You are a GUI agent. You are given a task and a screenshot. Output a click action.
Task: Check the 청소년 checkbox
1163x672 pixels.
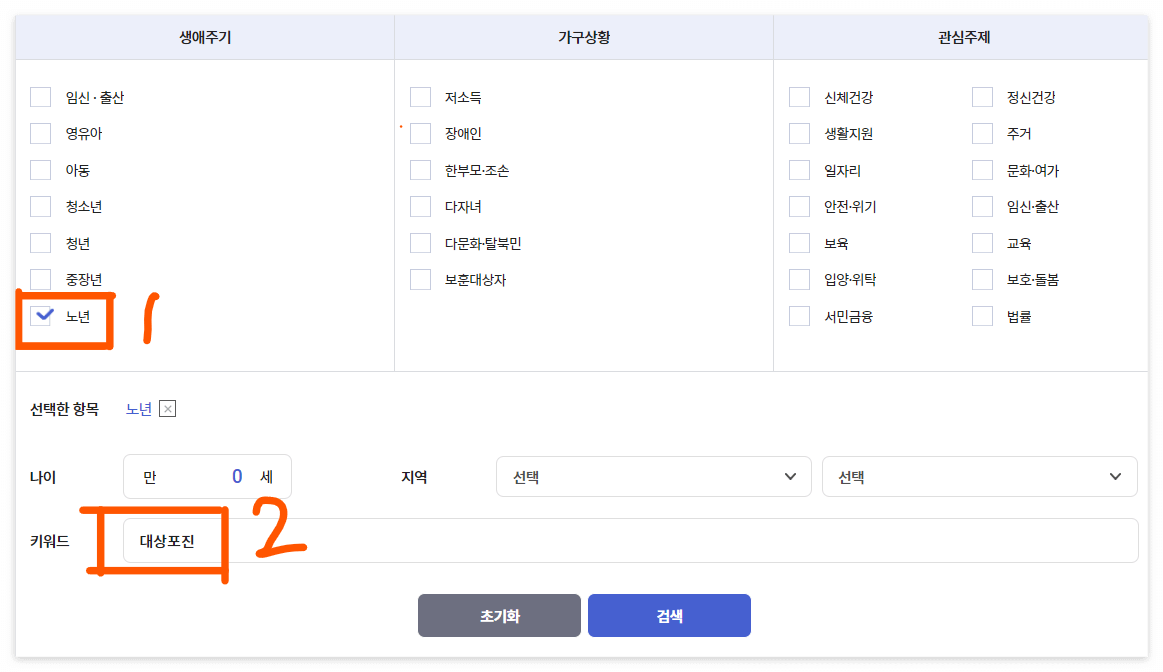(x=40, y=206)
